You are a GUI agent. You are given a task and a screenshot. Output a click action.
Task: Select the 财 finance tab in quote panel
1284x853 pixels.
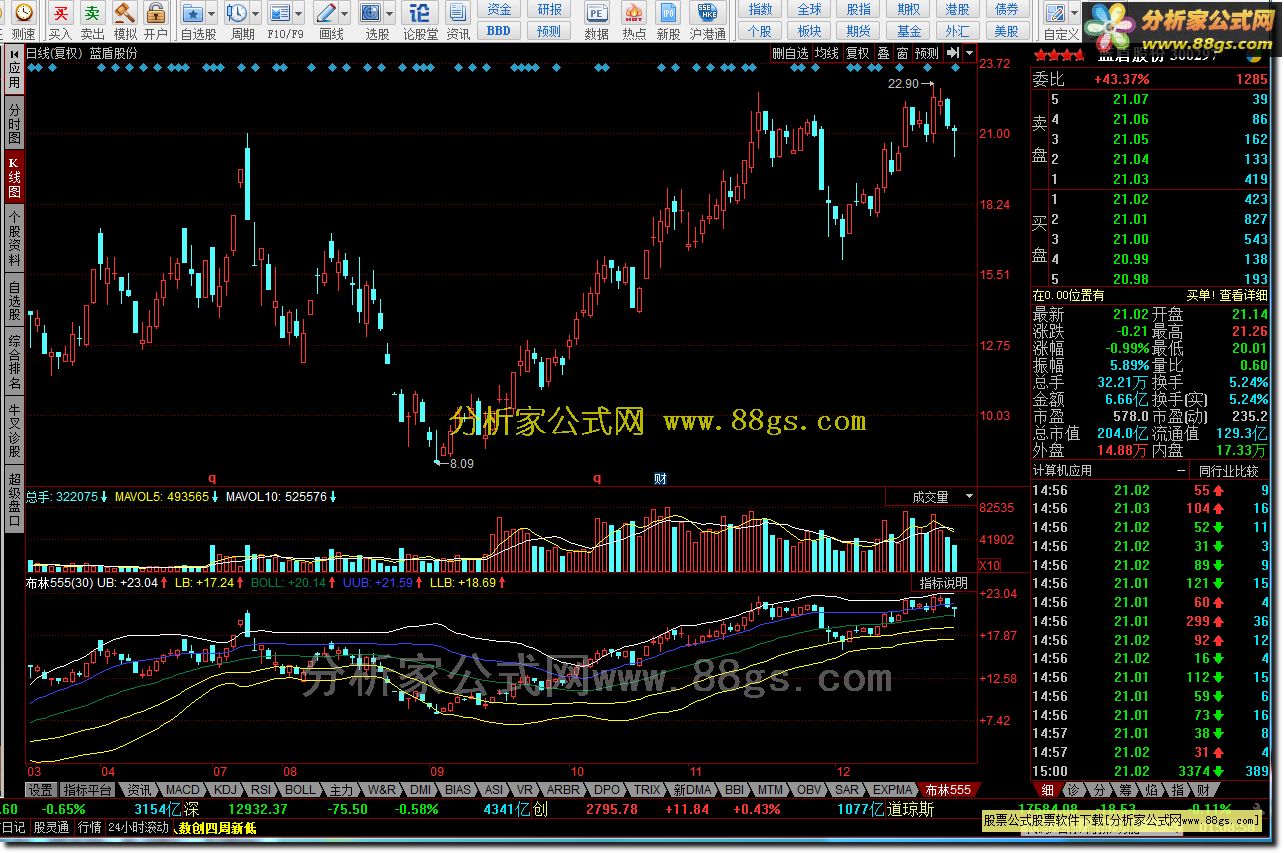pos(1202,790)
